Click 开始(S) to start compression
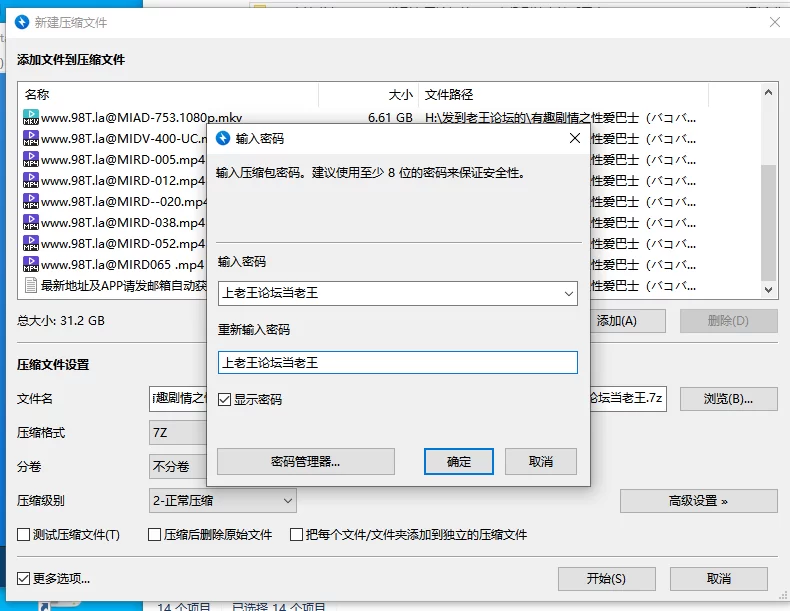 click(x=607, y=579)
